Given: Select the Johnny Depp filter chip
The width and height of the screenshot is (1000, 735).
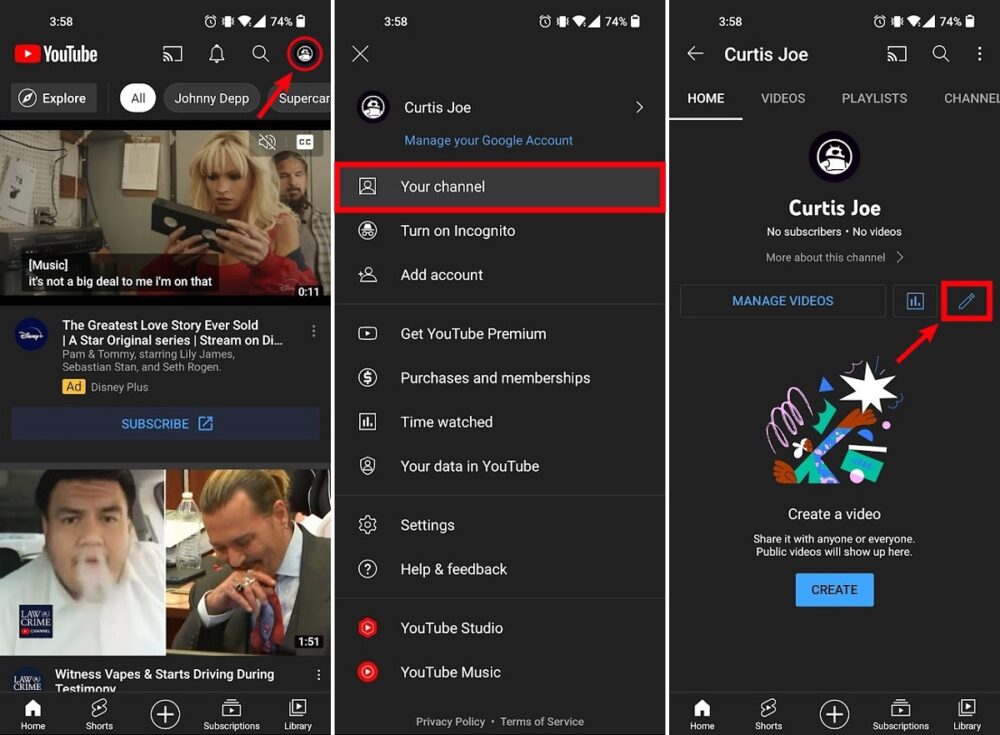Looking at the screenshot, I should pos(211,98).
